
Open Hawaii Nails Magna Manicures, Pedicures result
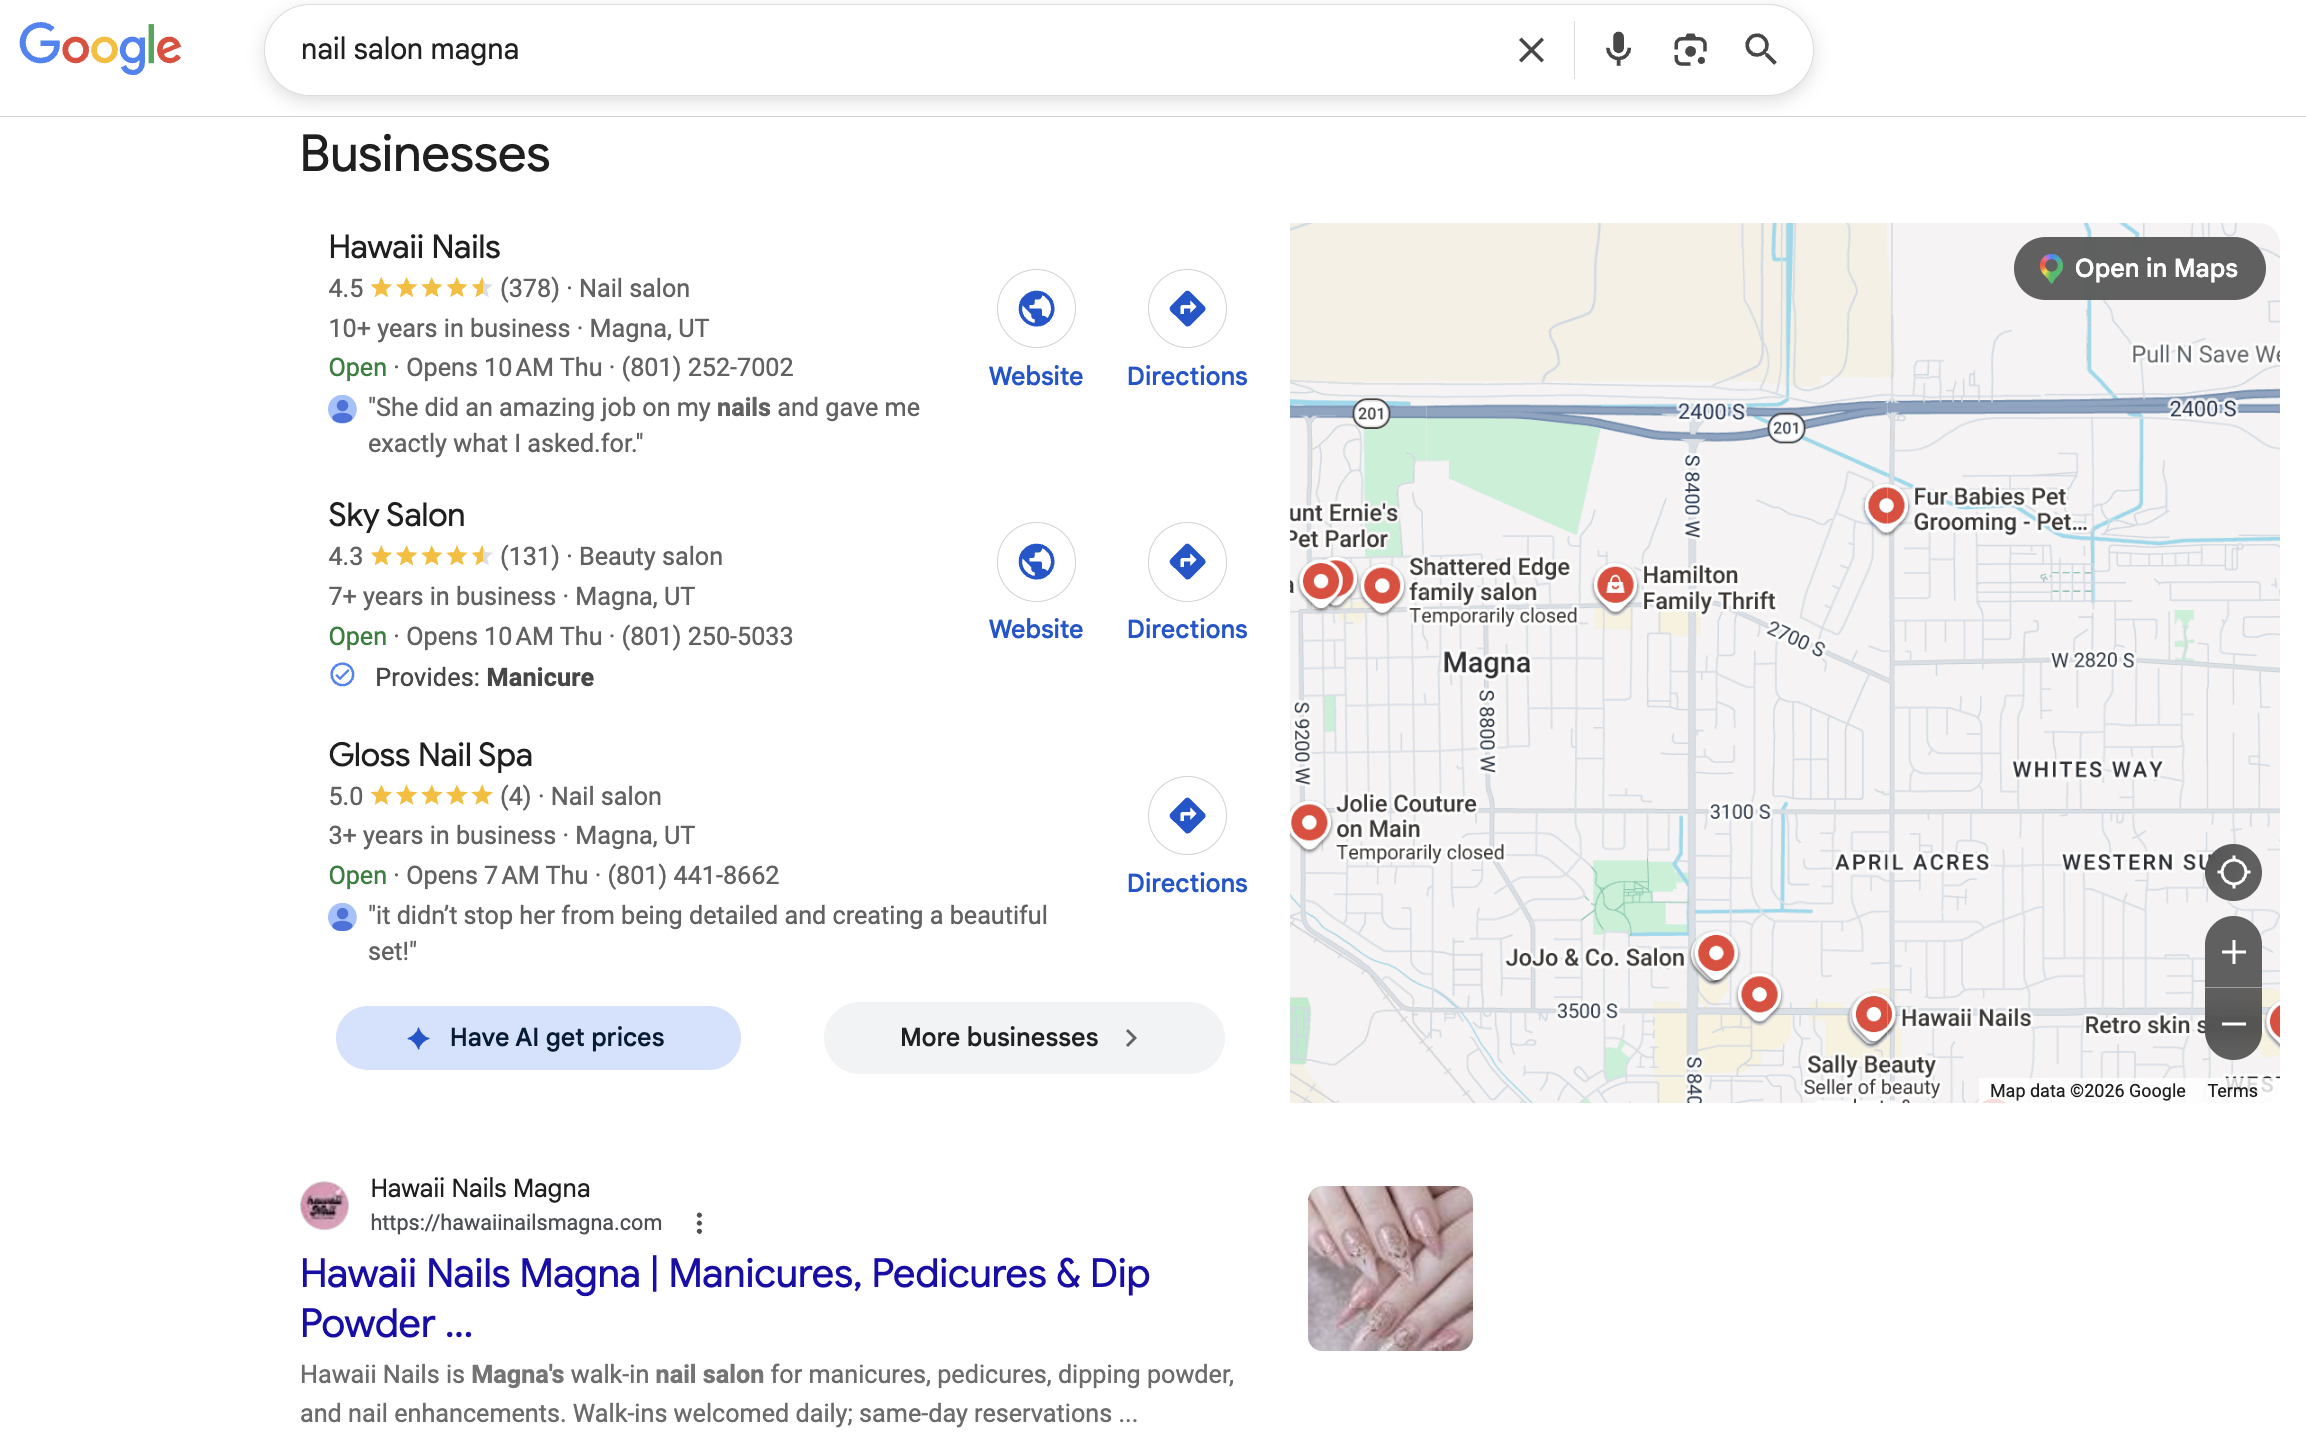pyautogui.click(x=725, y=1298)
